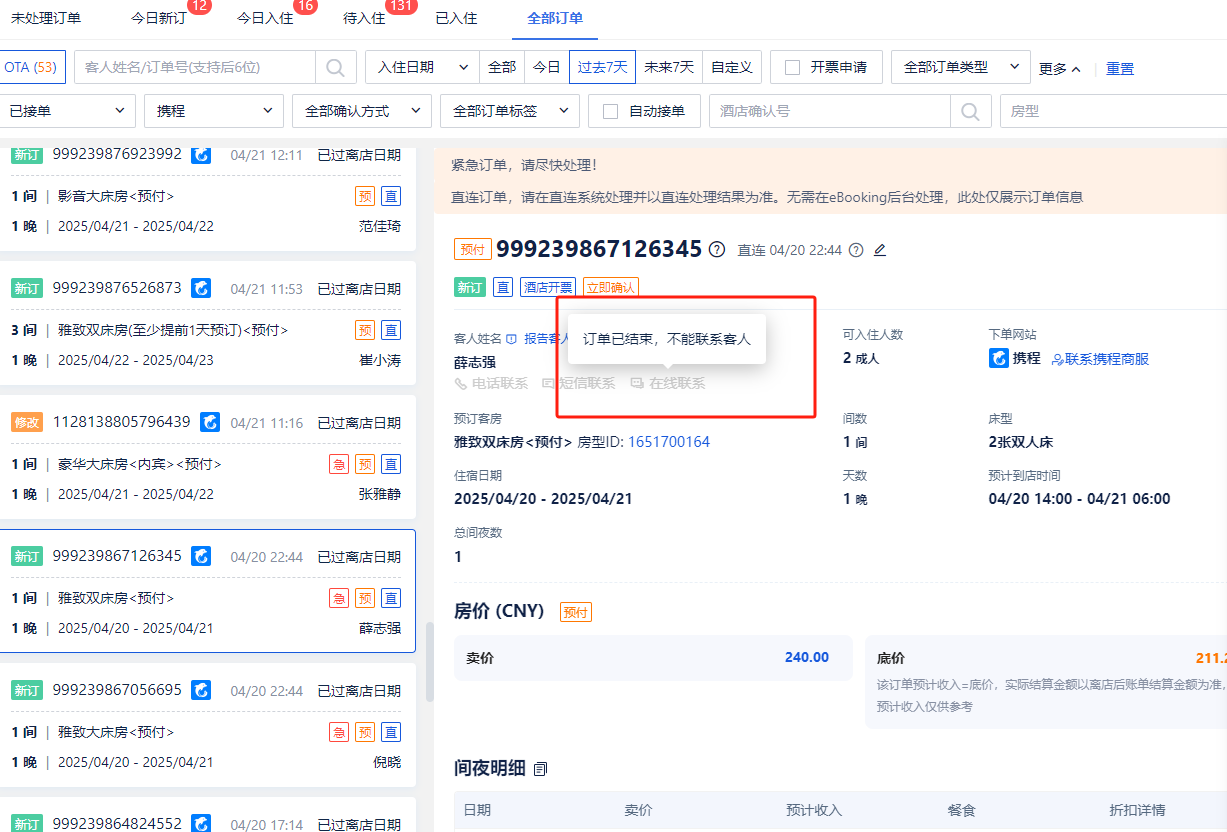Image resolution: width=1227 pixels, height=832 pixels.
Task: Click guest name 崔小涛 in the order list
Action: pyautogui.click(x=380, y=360)
